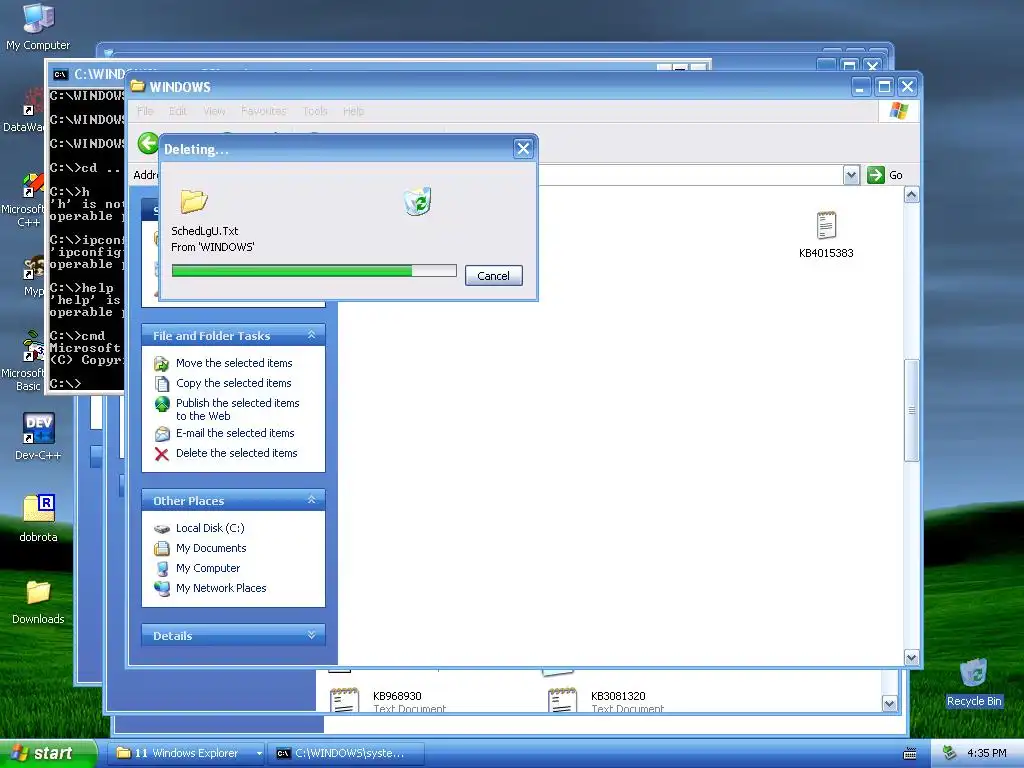The height and width of the screenshot is (768, 1024).
Task: Click the Move the selected items icon
Action: (161, 364)
